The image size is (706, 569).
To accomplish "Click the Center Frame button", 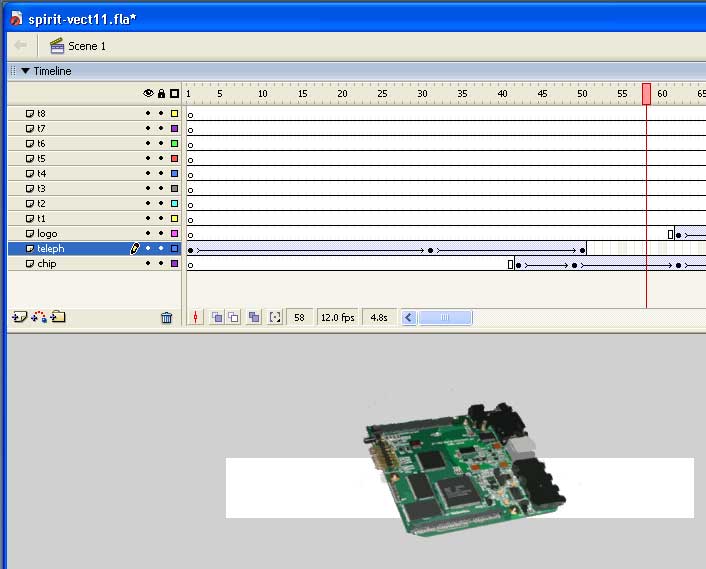I will pyautogui.click(x=196, y=317).
